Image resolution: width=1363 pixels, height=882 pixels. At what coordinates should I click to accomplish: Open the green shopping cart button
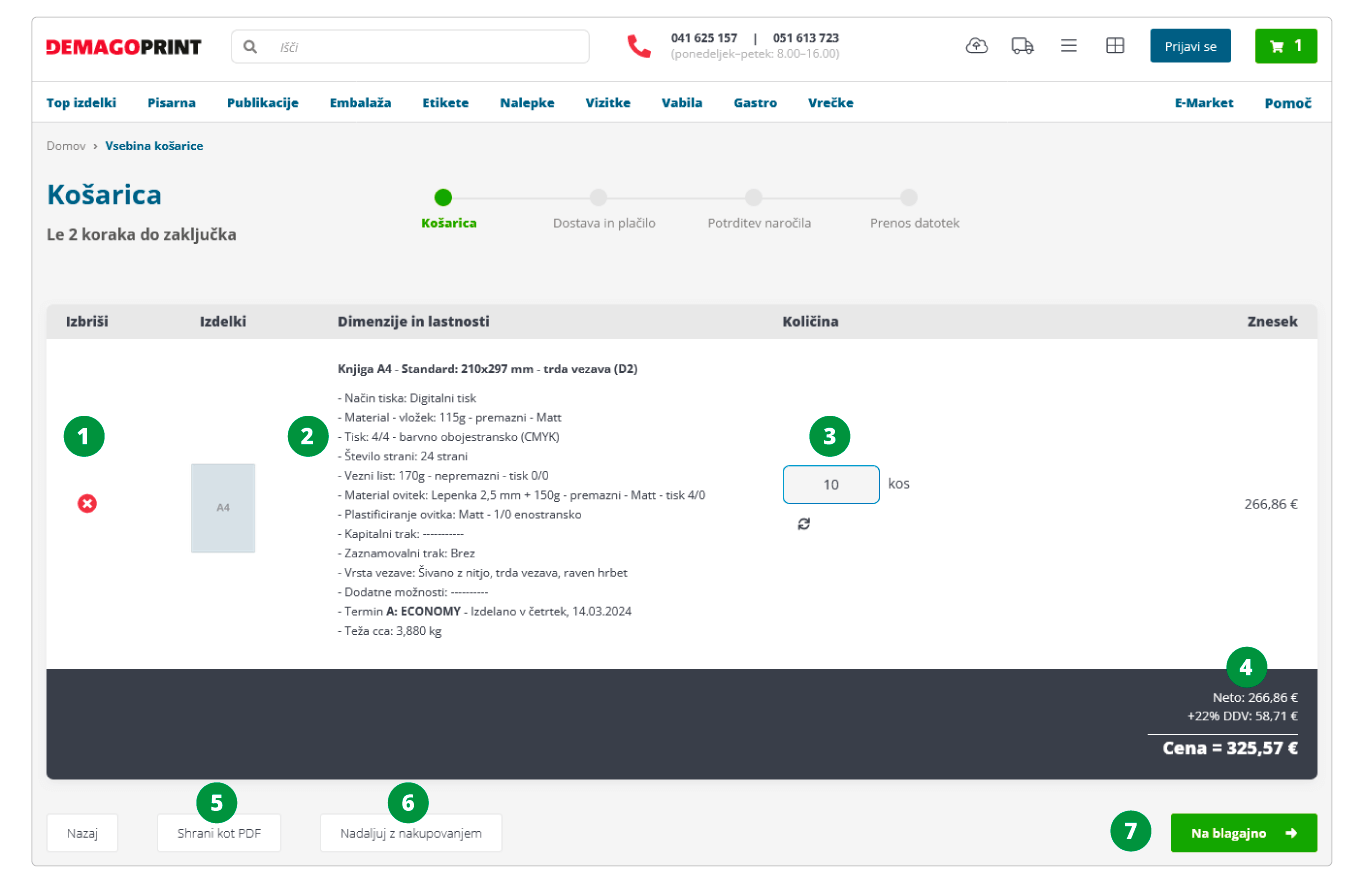[x=1285, y=46]
